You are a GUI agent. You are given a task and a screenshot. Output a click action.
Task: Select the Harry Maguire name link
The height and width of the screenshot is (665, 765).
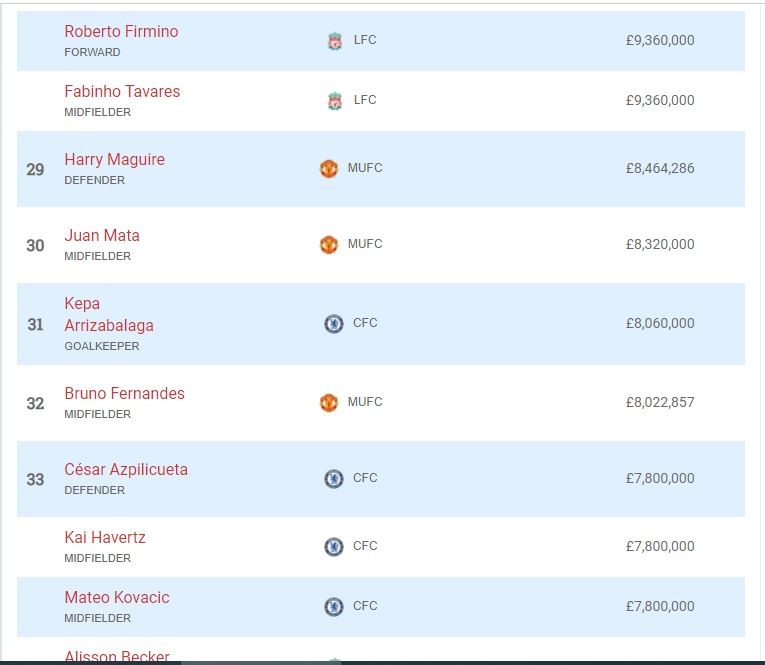point(114,160)
